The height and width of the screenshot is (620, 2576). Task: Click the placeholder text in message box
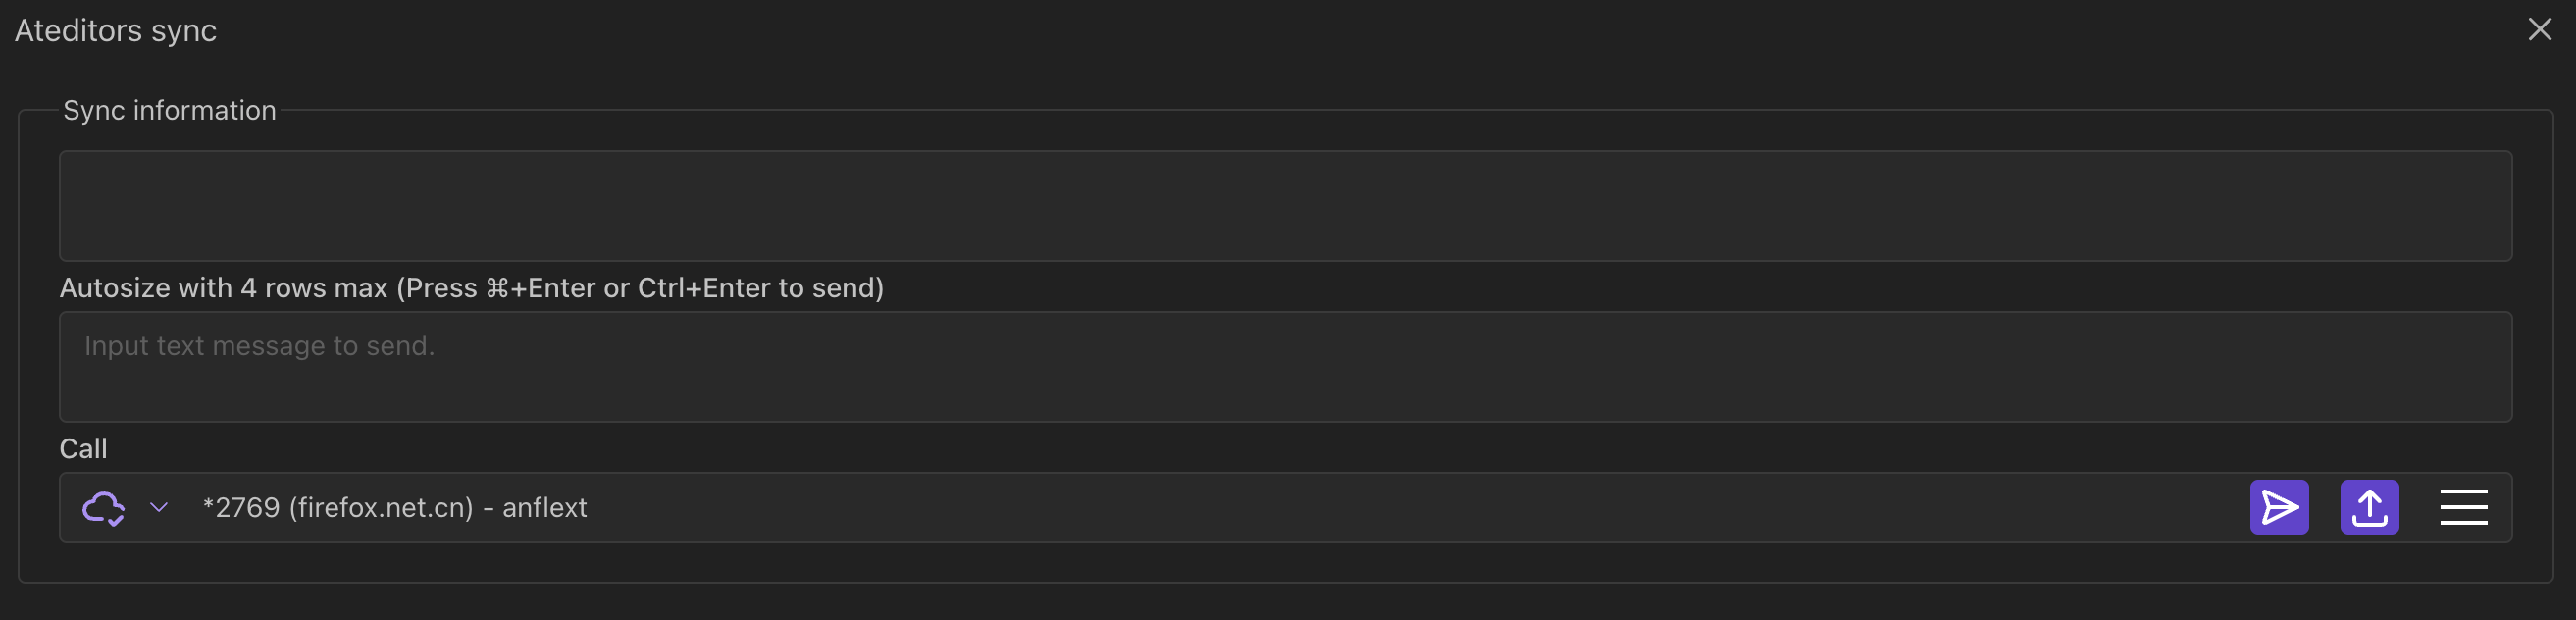[259, 346]
